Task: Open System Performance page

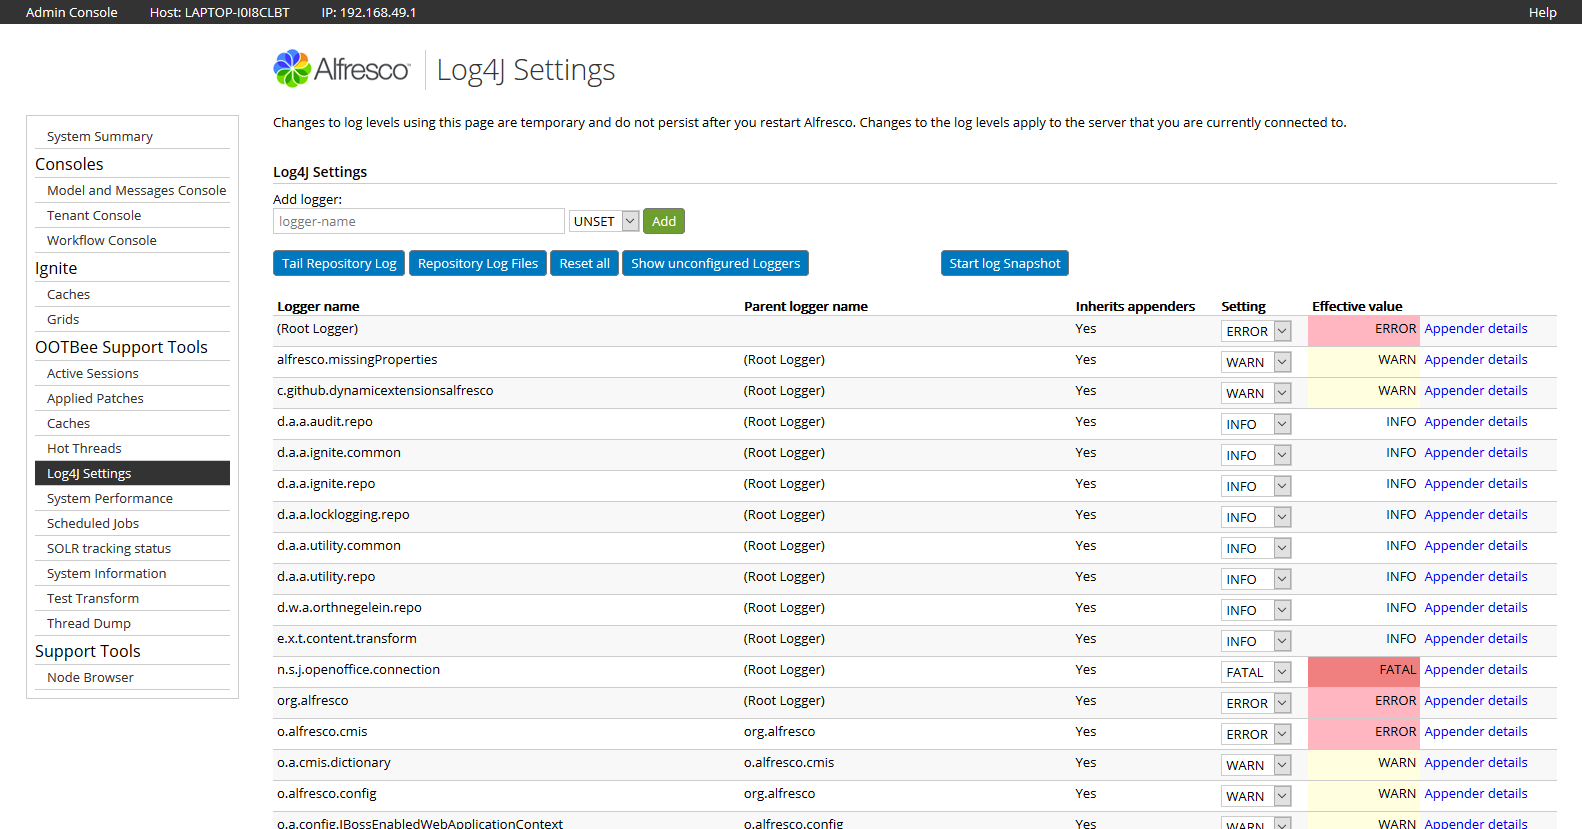Action: 110,498
